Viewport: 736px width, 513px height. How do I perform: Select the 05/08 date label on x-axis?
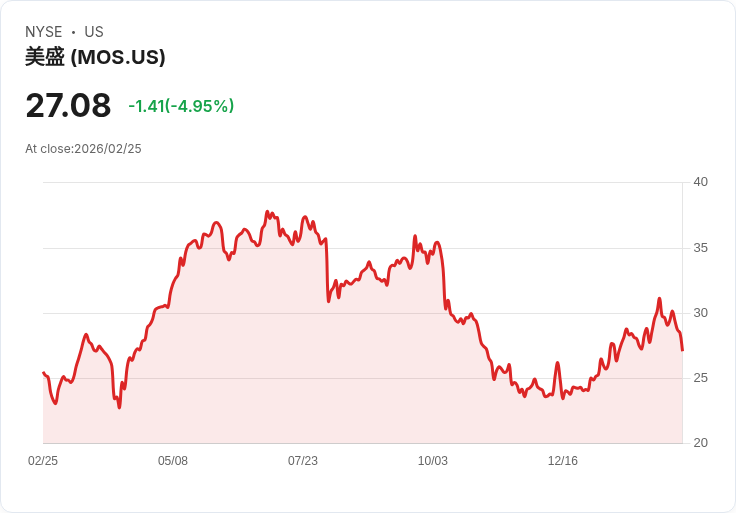(173, 461)
